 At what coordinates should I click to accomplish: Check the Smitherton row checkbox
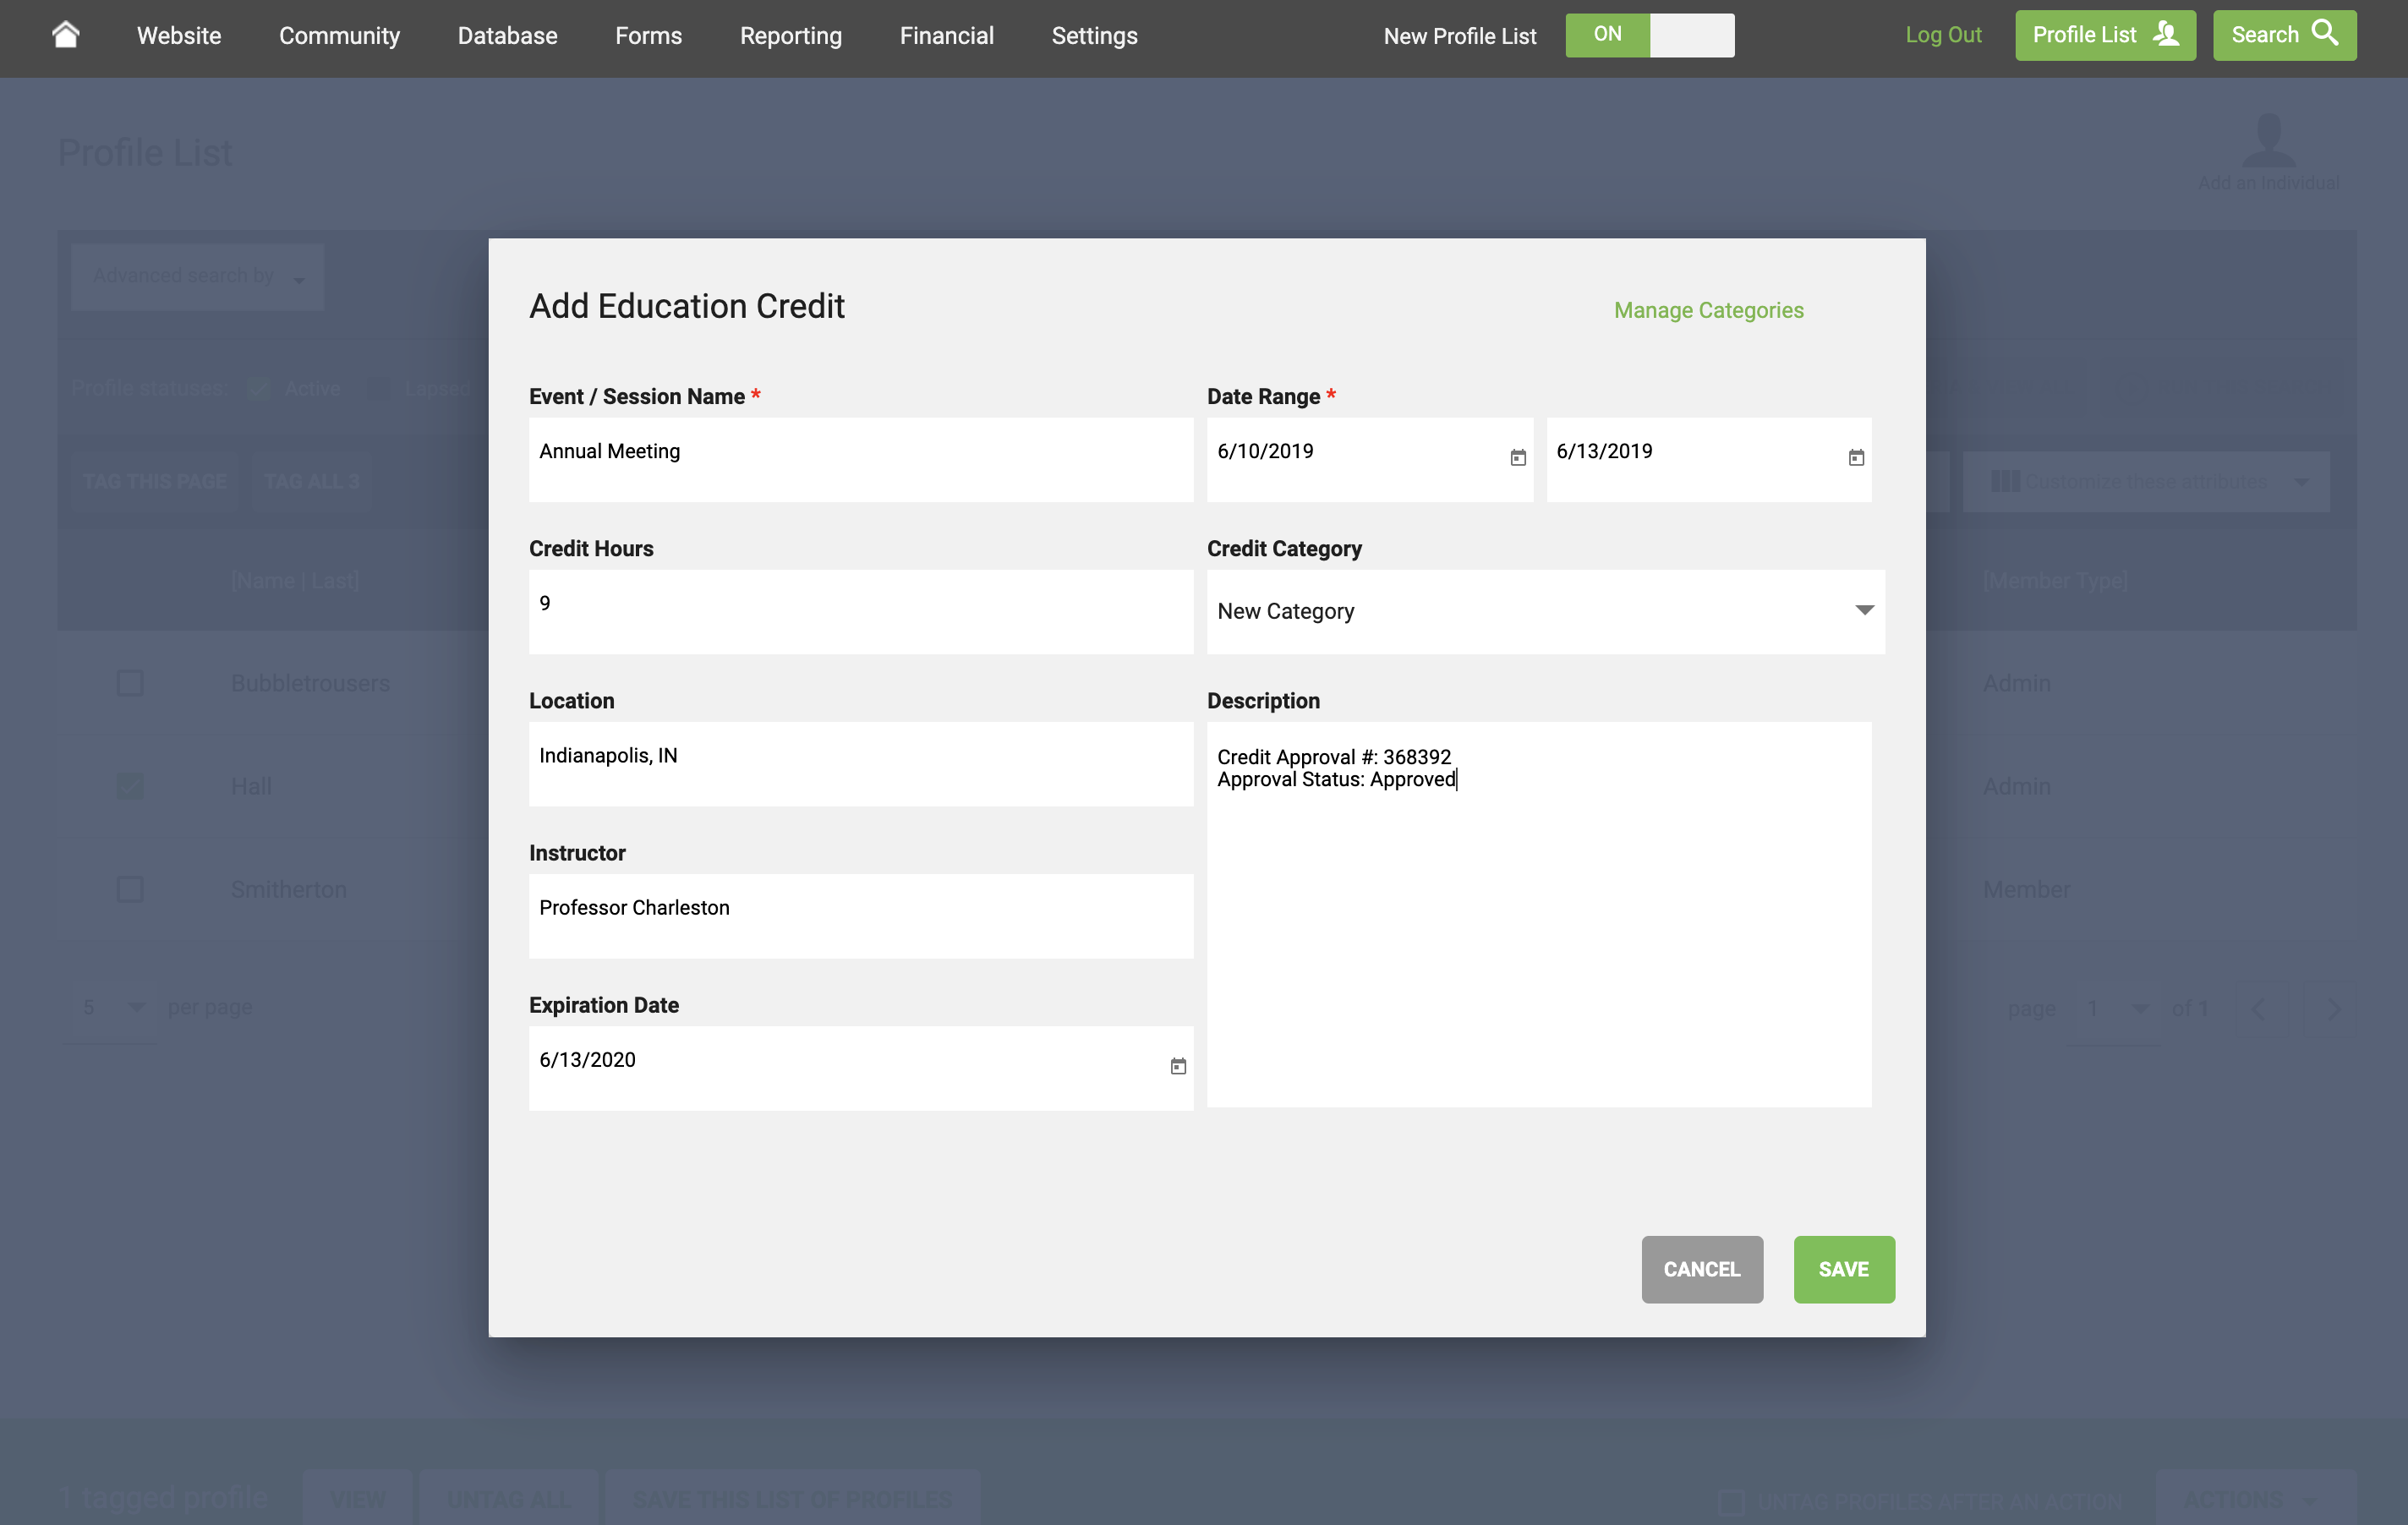(x=130, y=889)
